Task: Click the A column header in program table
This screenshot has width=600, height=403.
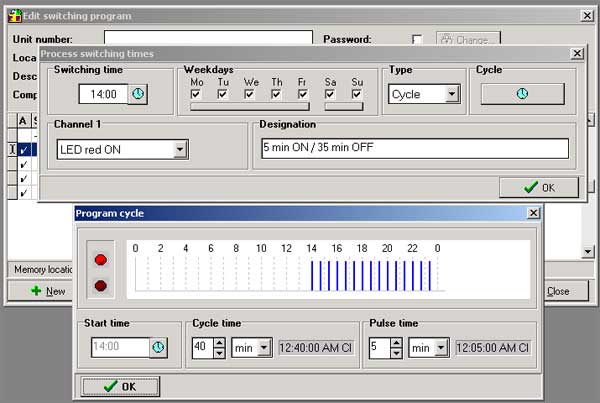Action: (x=23, y=121)
